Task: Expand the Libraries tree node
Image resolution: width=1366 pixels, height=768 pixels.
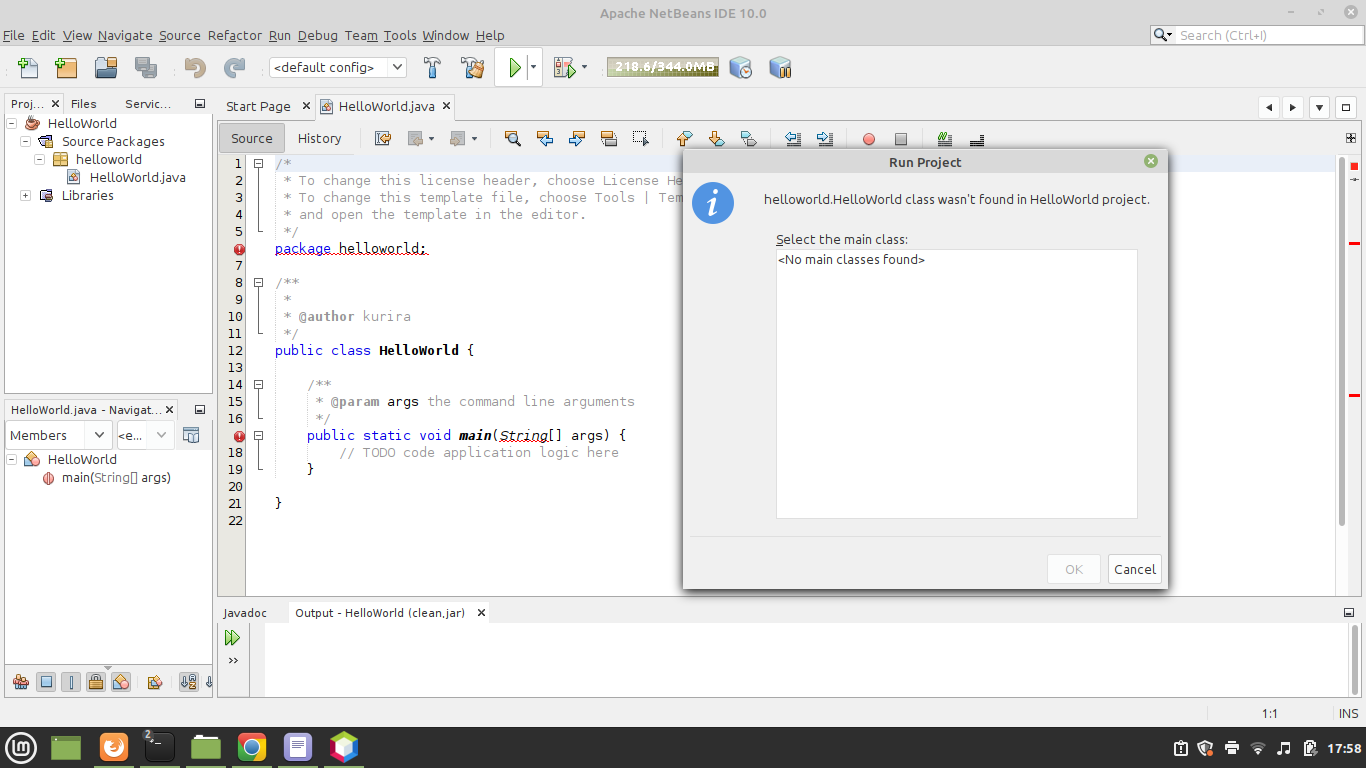Action: (25, 196)
